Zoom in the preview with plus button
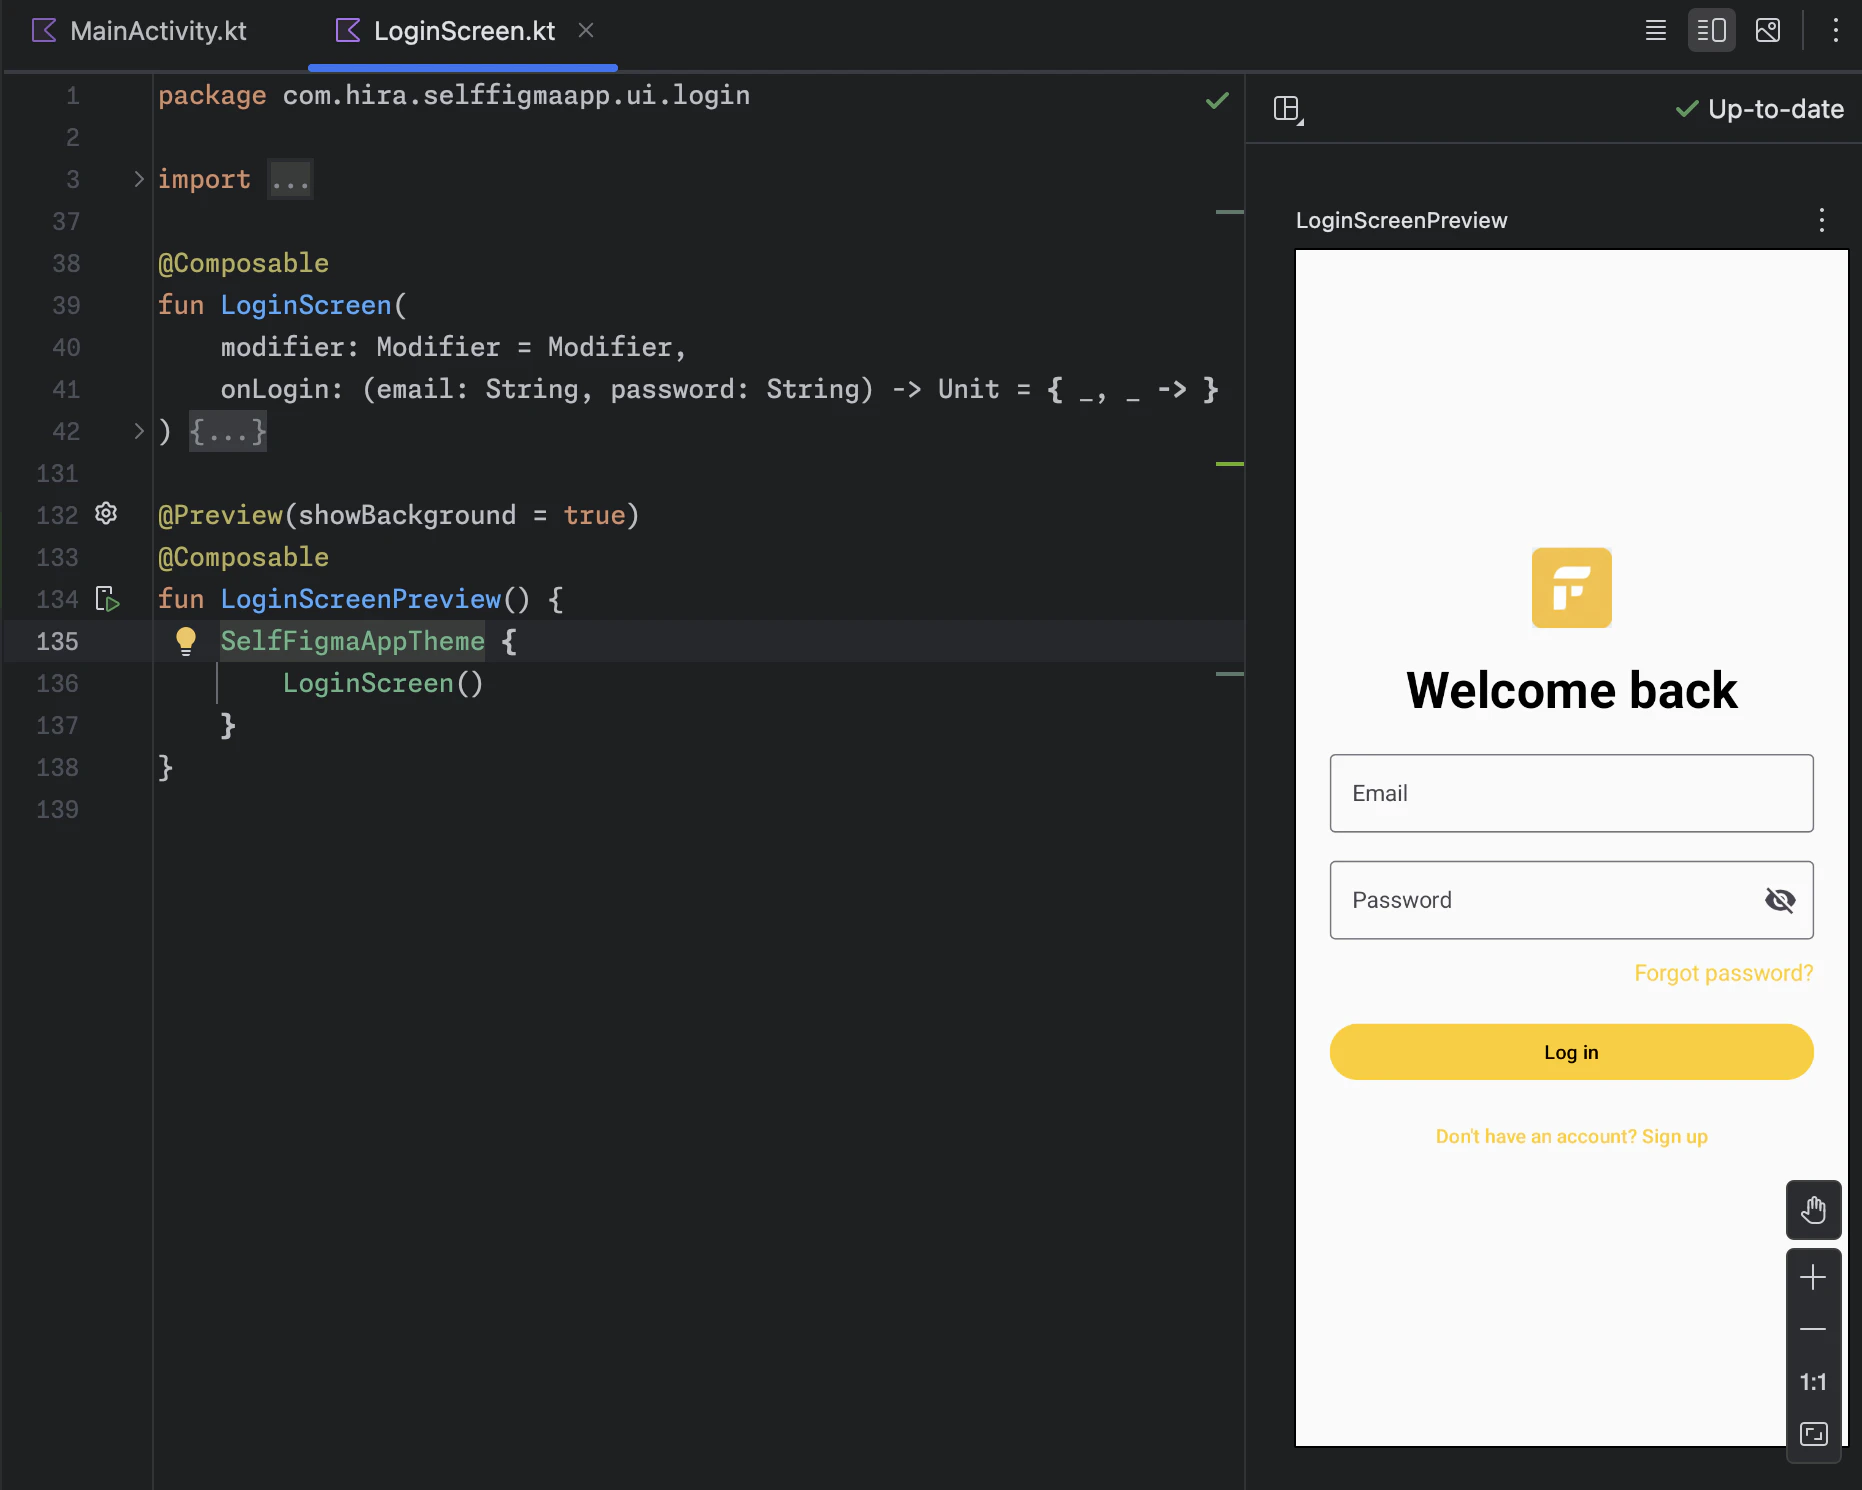Screen dimensions: 1862x1490 point(1813,1277)
